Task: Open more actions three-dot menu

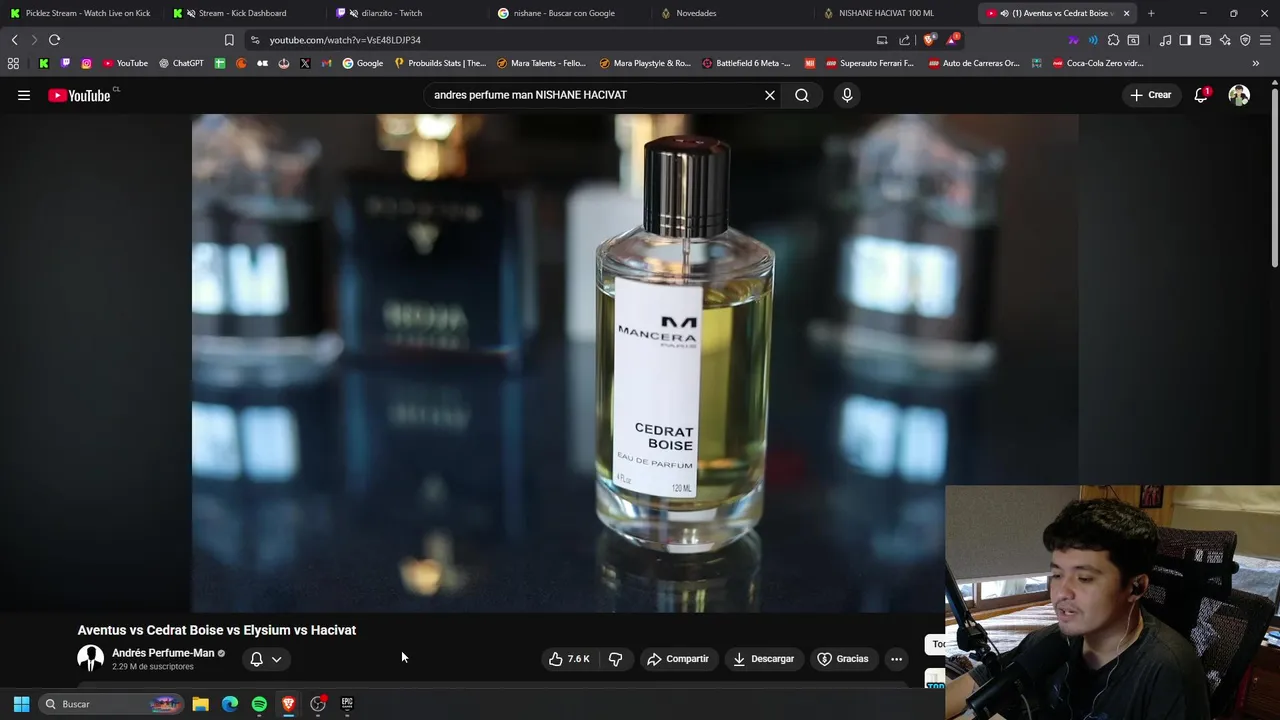Action: point(896,659)
